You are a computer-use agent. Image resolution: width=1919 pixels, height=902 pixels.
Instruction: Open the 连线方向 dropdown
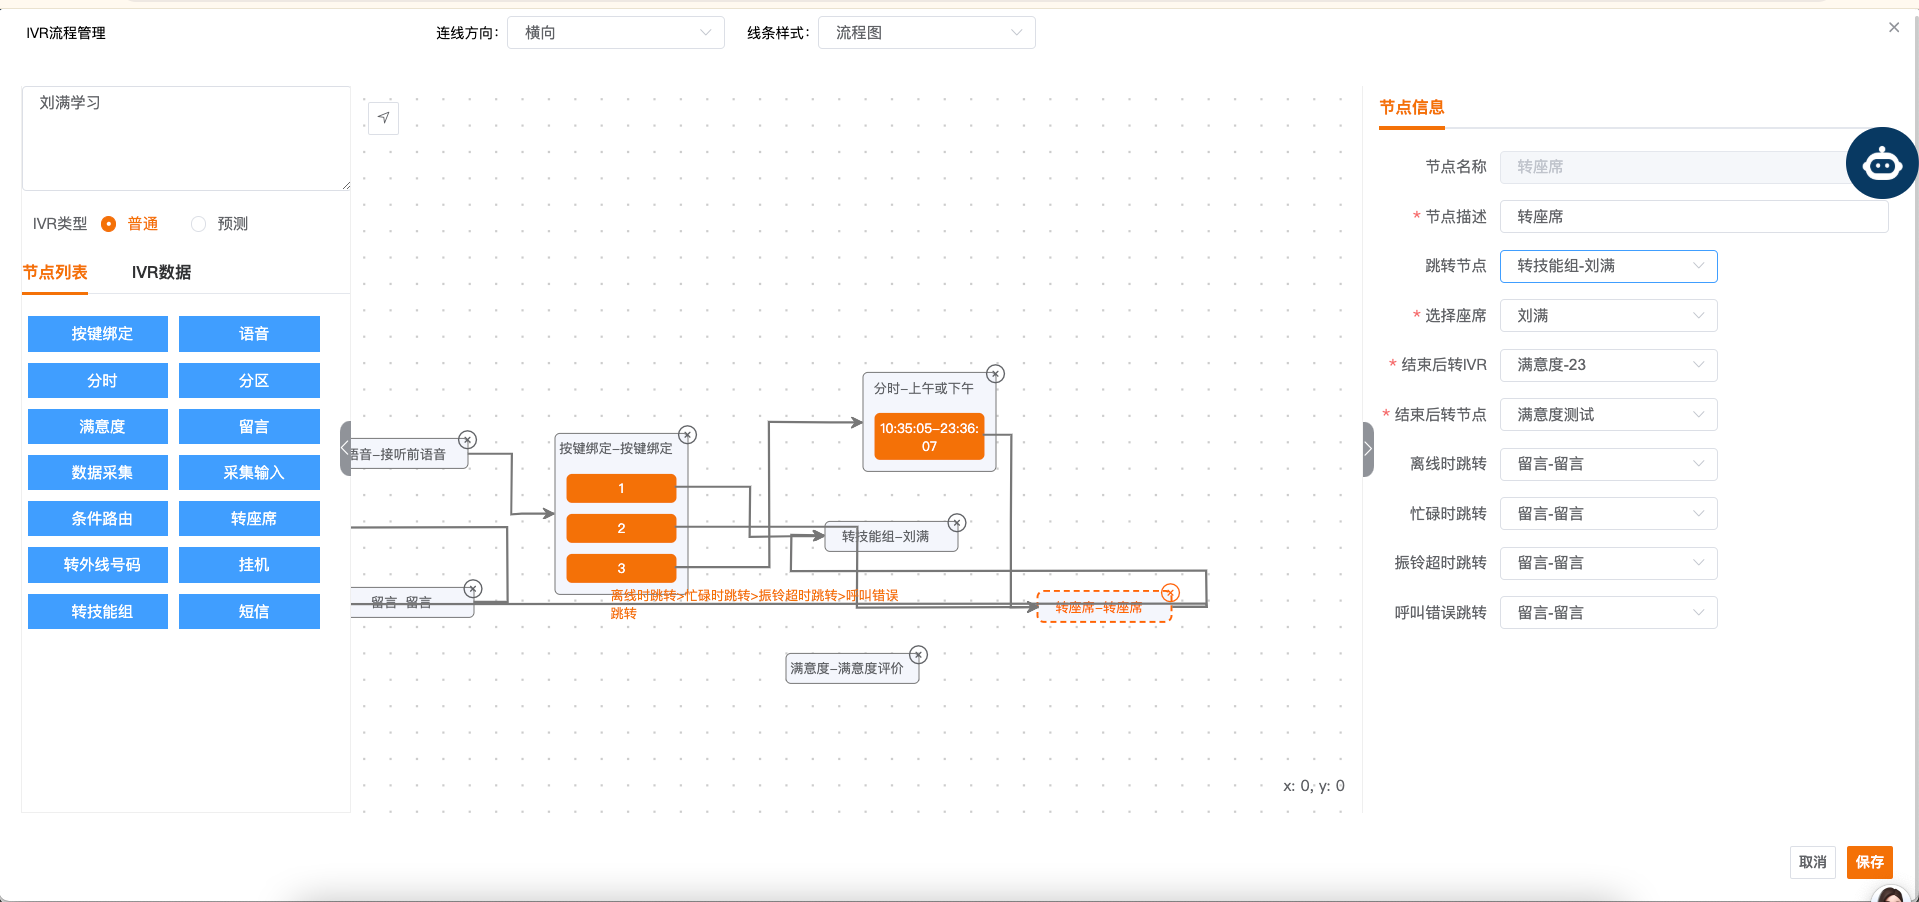(616, 33)
